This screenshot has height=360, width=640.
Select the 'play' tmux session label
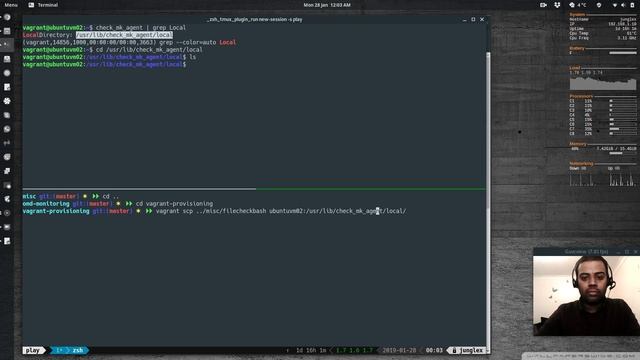pos(33,350)
